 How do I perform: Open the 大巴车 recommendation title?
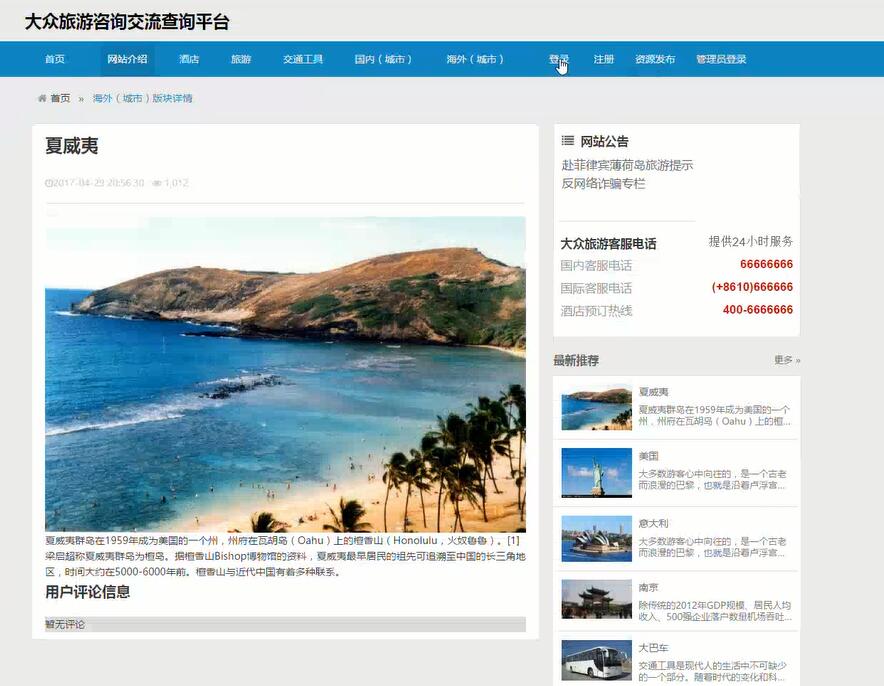click(x=653, y=648)
